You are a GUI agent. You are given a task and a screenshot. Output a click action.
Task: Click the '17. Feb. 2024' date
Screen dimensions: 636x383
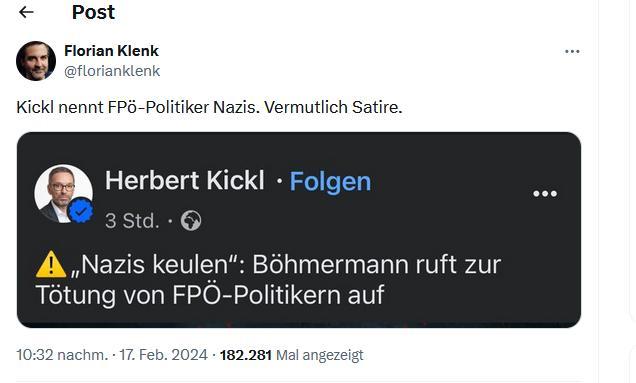(163, 355)
